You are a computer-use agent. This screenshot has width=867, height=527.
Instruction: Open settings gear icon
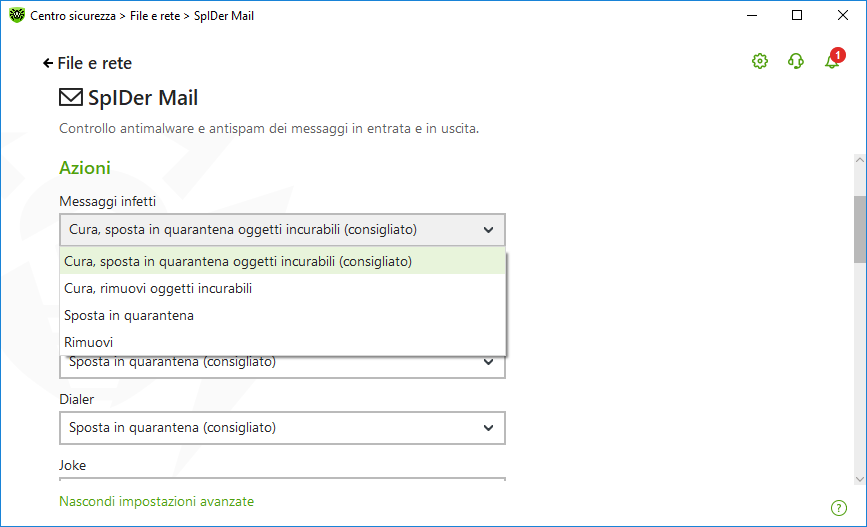760,62
